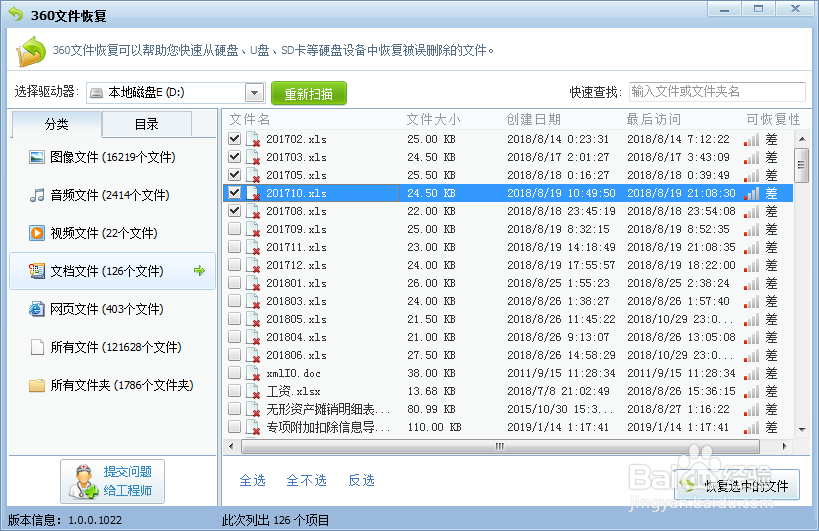Click the 360 recovery logo in title bar
819x531 pixels.
16,14
